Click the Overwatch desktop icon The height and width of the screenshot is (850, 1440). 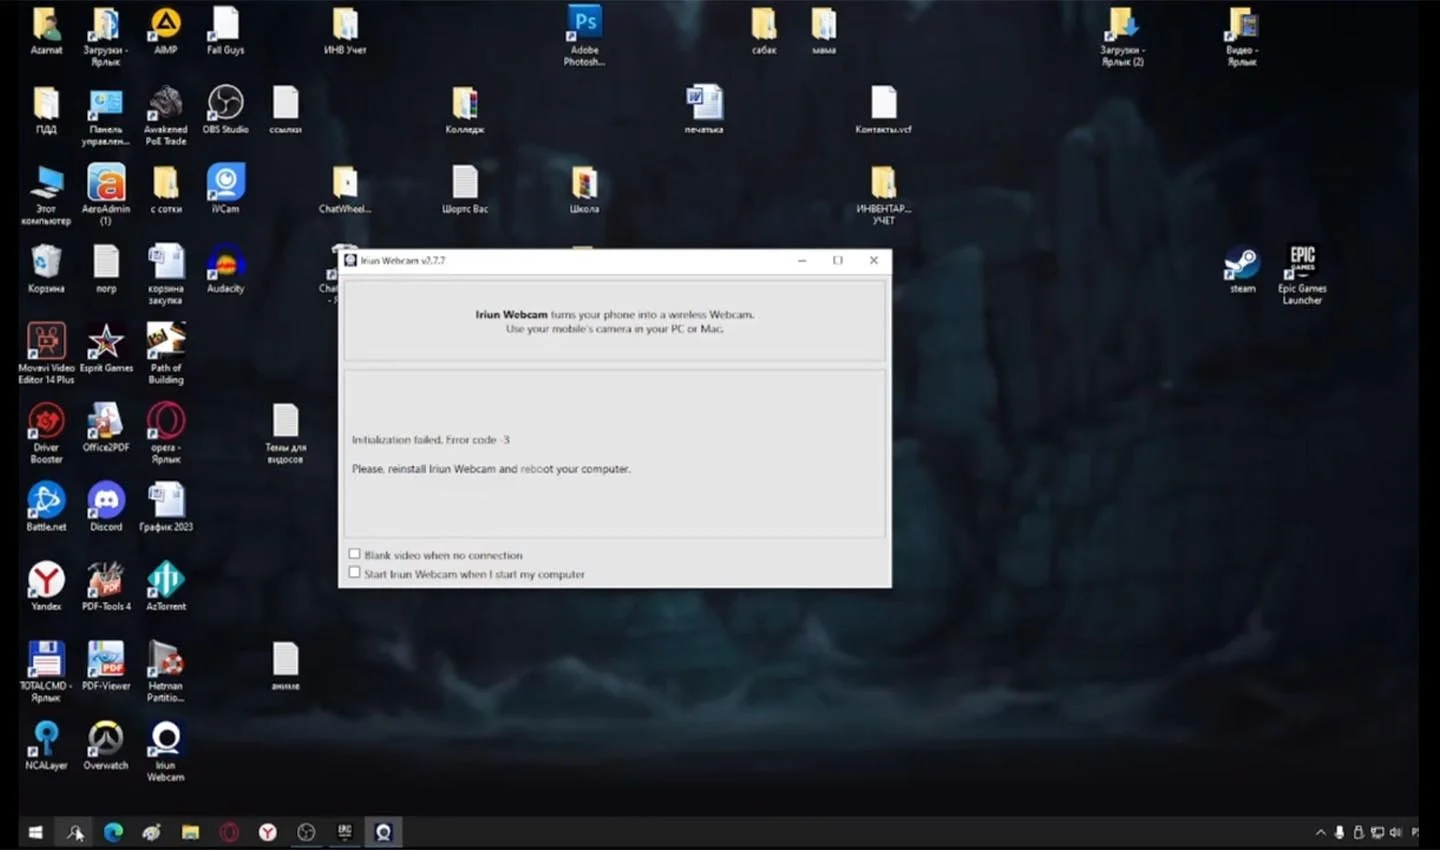[106, 745]
